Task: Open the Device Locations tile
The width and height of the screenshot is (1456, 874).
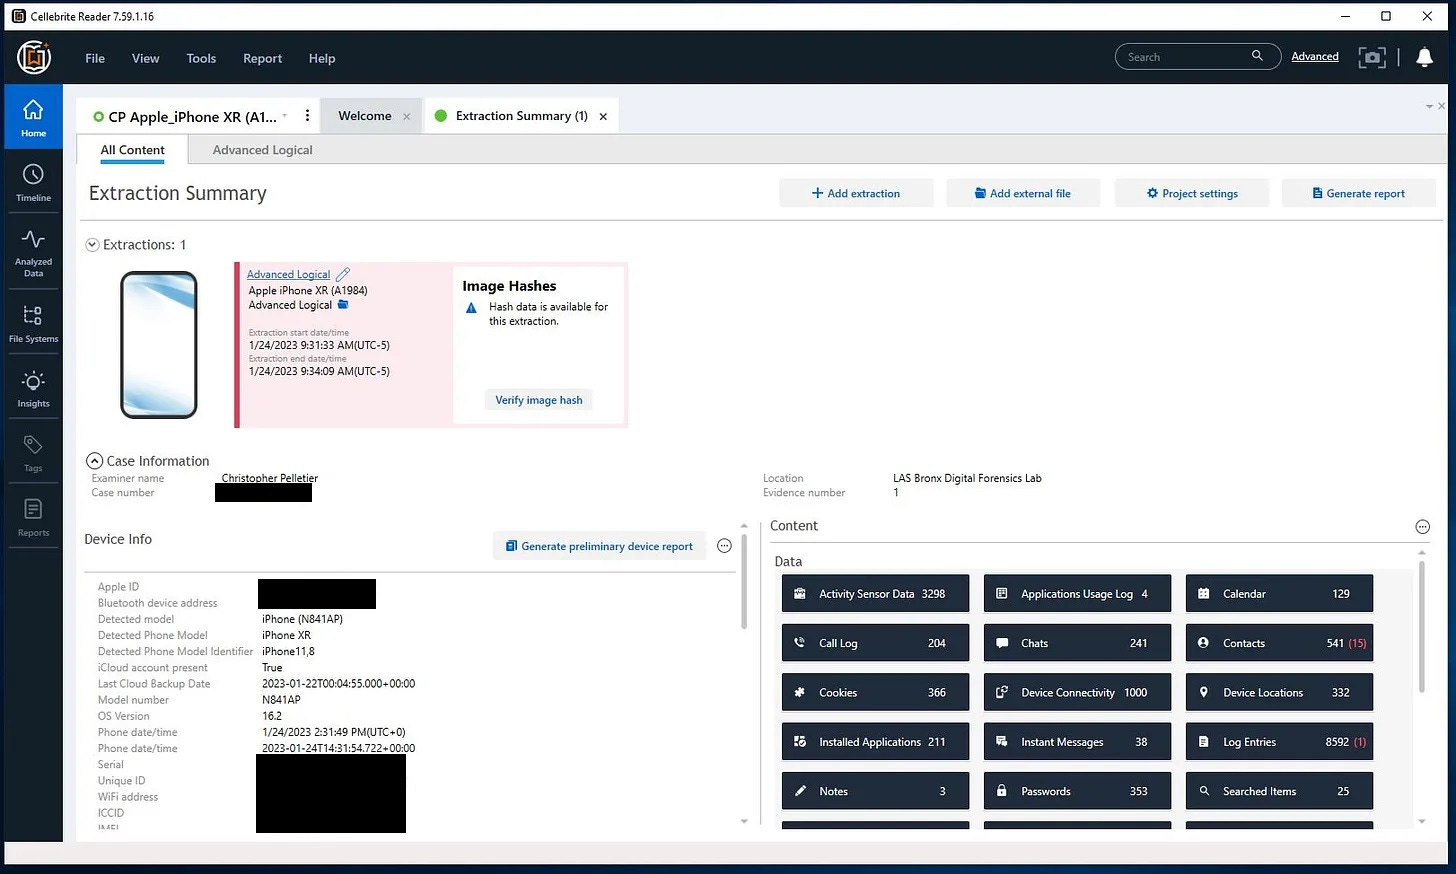Action: (1279, 692)
